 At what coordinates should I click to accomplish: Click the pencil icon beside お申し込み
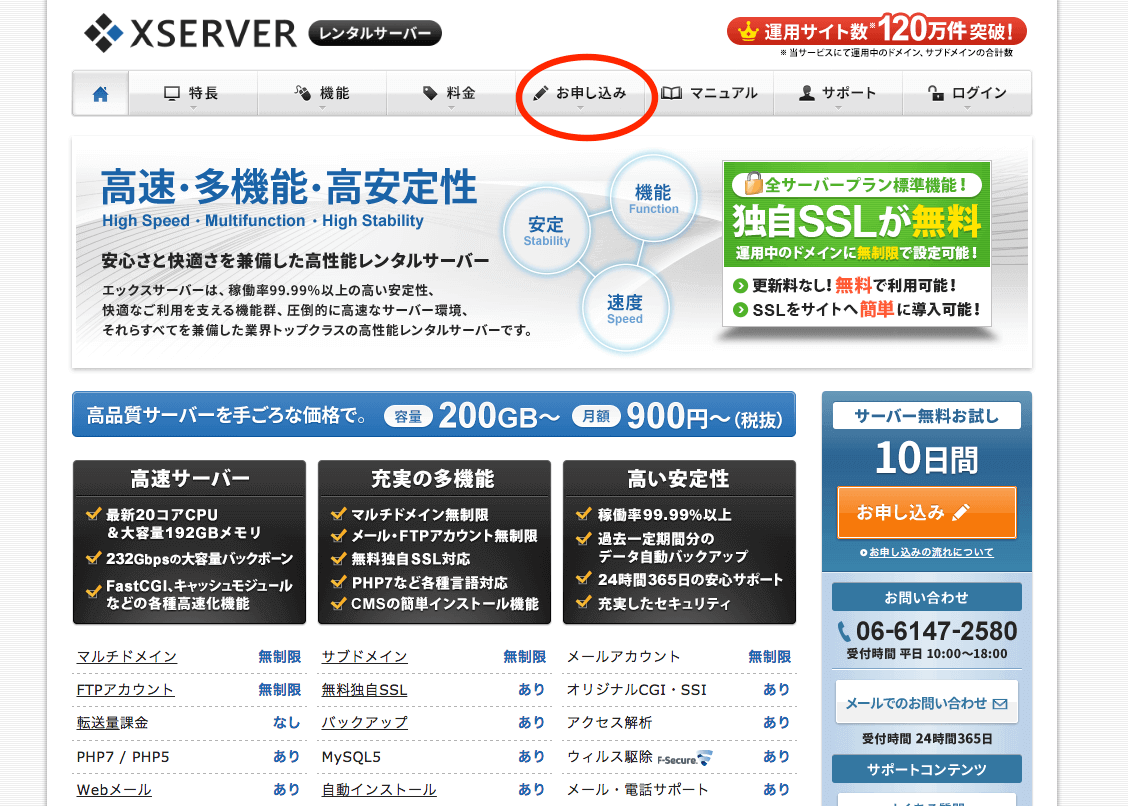541,93
